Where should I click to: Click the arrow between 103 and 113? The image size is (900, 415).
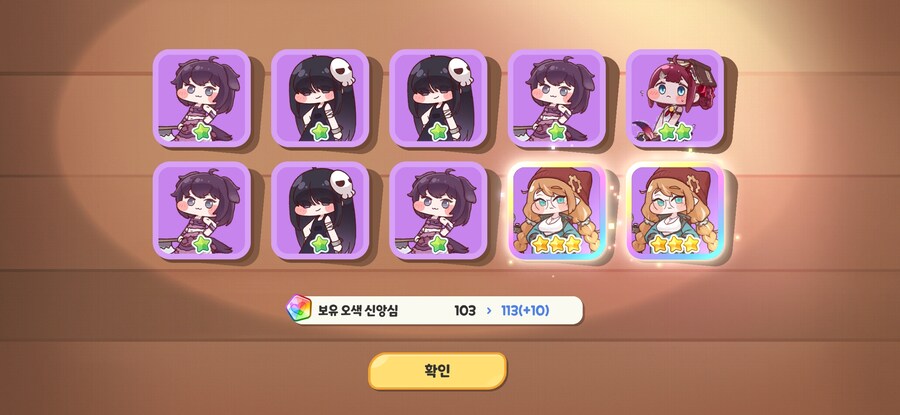(x=489, y=311)
